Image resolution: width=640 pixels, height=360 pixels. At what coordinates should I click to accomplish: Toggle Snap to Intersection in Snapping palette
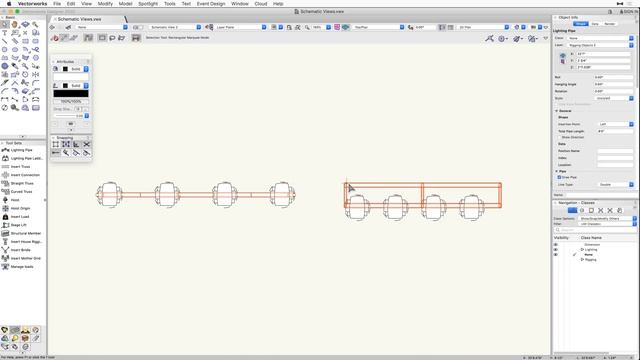point(87,144)
